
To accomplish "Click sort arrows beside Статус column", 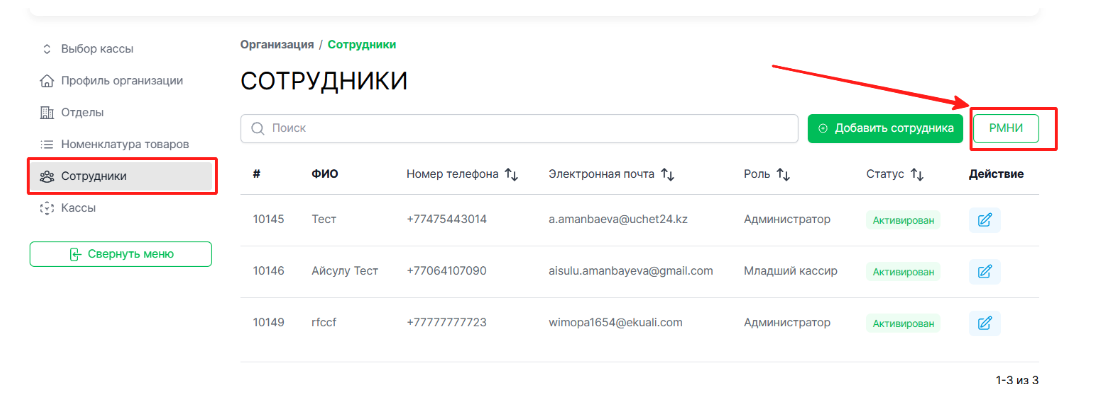I will 916,174.
